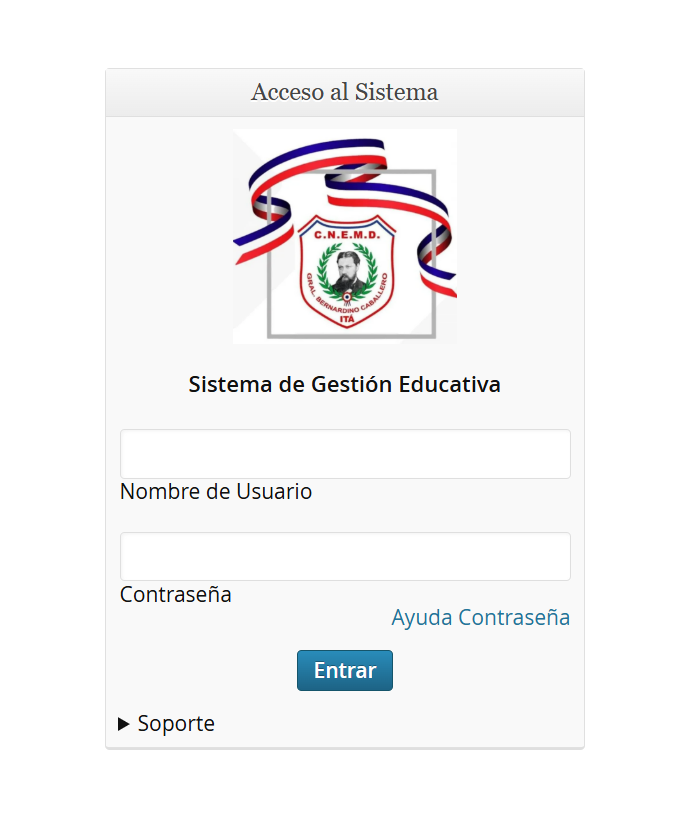Screen dimensions: 686x832
Task: Click the Acceso al Sistema header
Action: (345, 93)
